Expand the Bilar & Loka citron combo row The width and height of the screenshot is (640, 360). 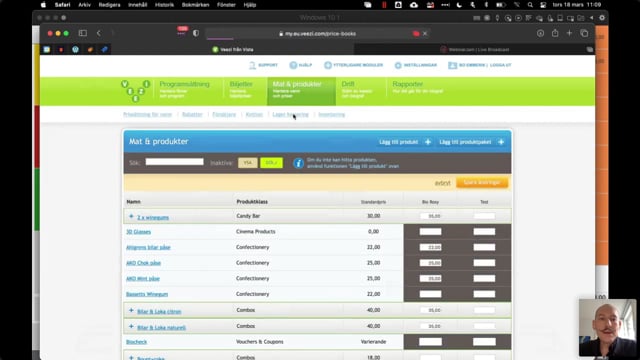131,311
